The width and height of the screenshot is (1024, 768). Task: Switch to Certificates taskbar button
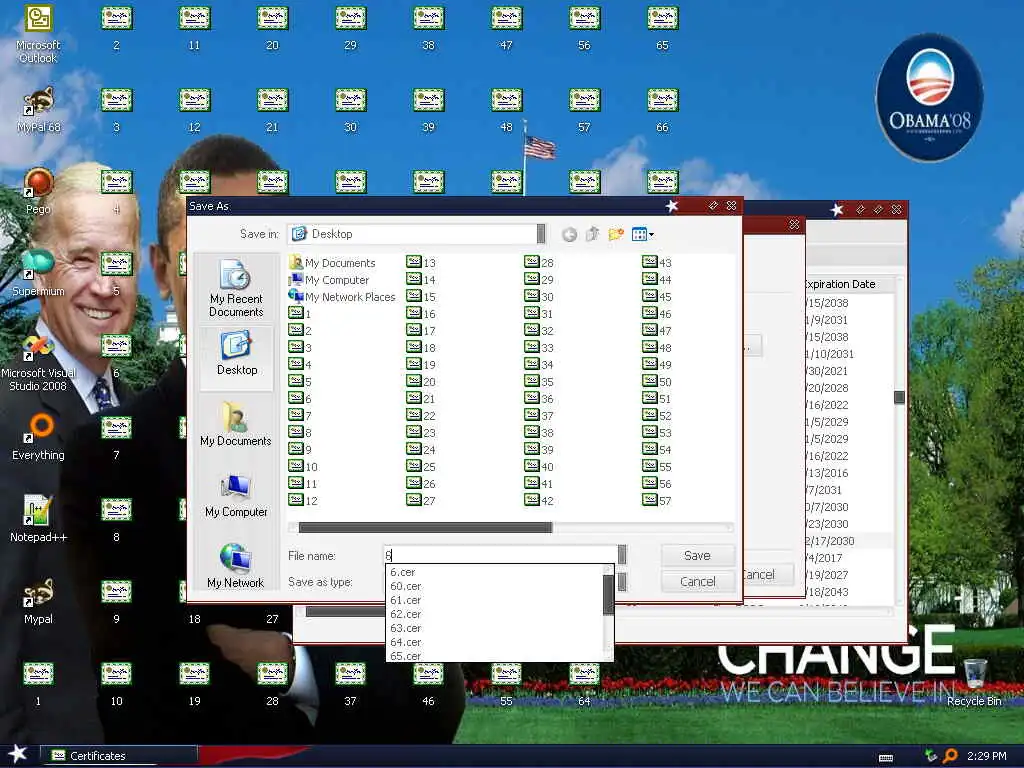tap(118, 756)
